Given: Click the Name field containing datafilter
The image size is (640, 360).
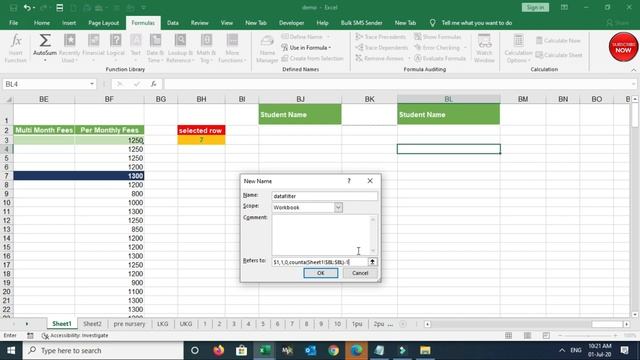Looking at the screenshot, I should coord(324,196).
